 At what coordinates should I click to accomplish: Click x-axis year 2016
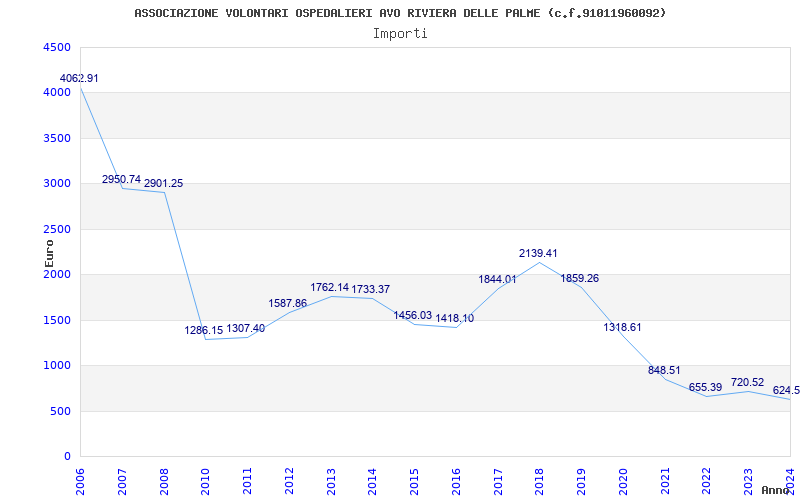(x=456, y=481)
